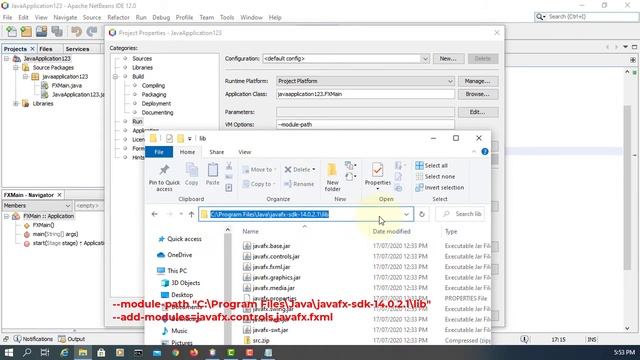
Task: Switch to the Services tab
Action: [x=78, y=49]
